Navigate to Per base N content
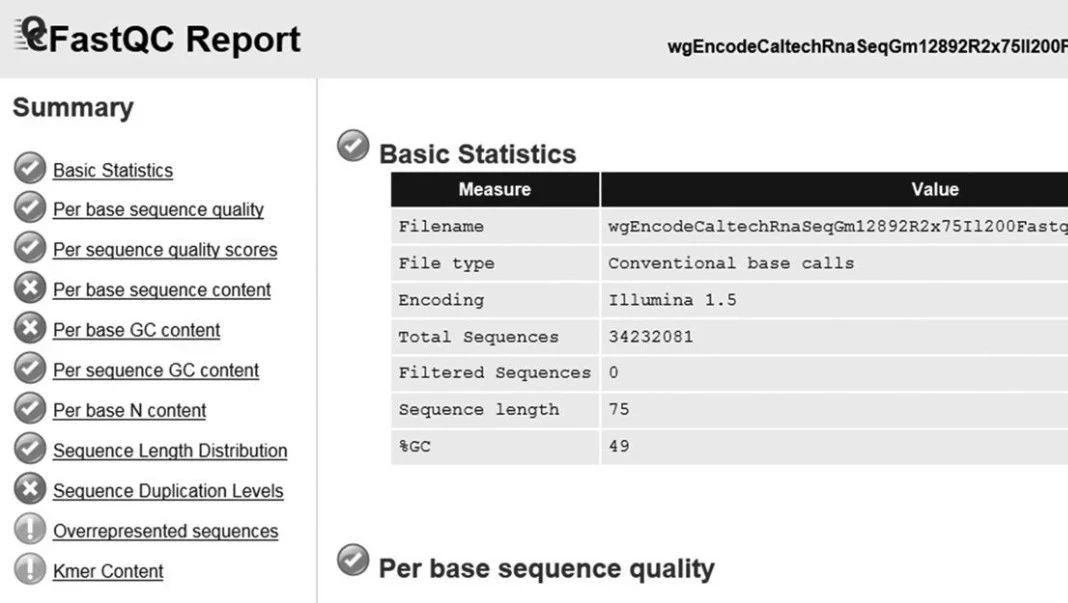 tap(129, 410)
